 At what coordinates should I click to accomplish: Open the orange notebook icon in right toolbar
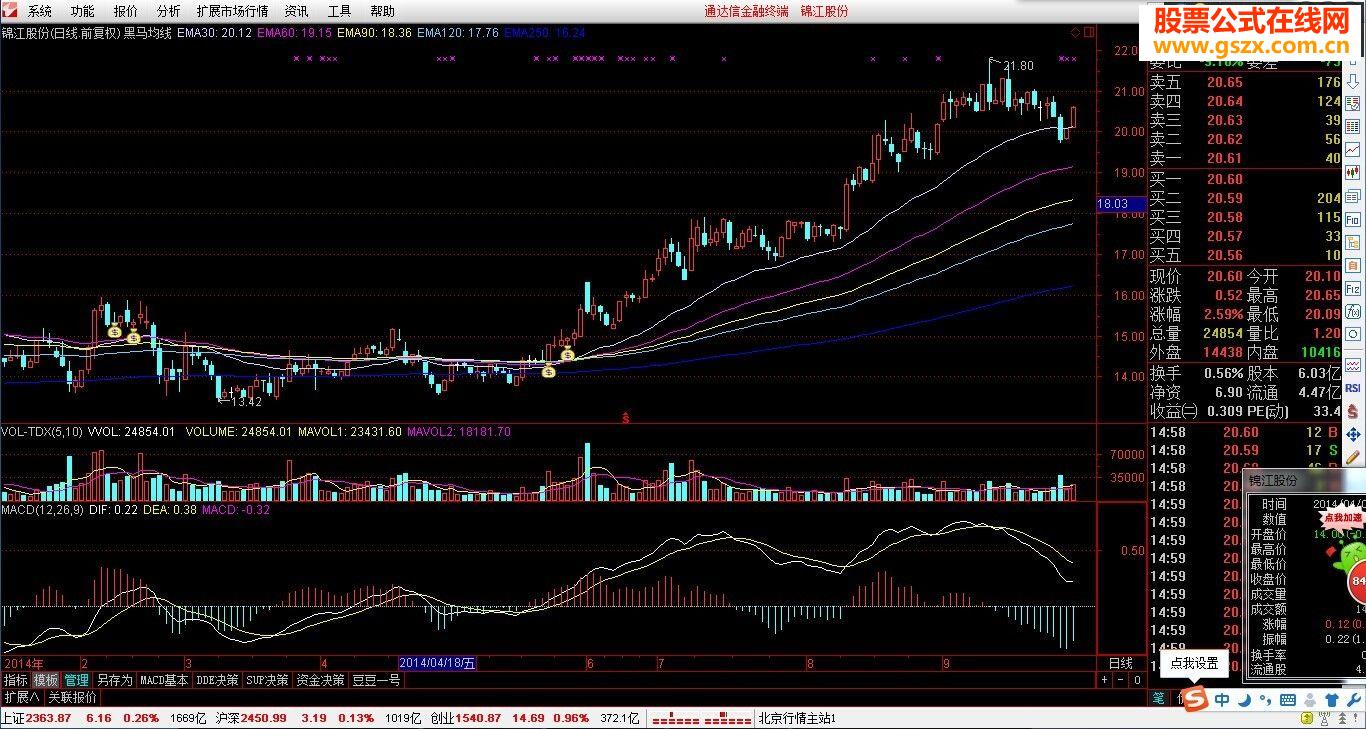pos(1353,264)
